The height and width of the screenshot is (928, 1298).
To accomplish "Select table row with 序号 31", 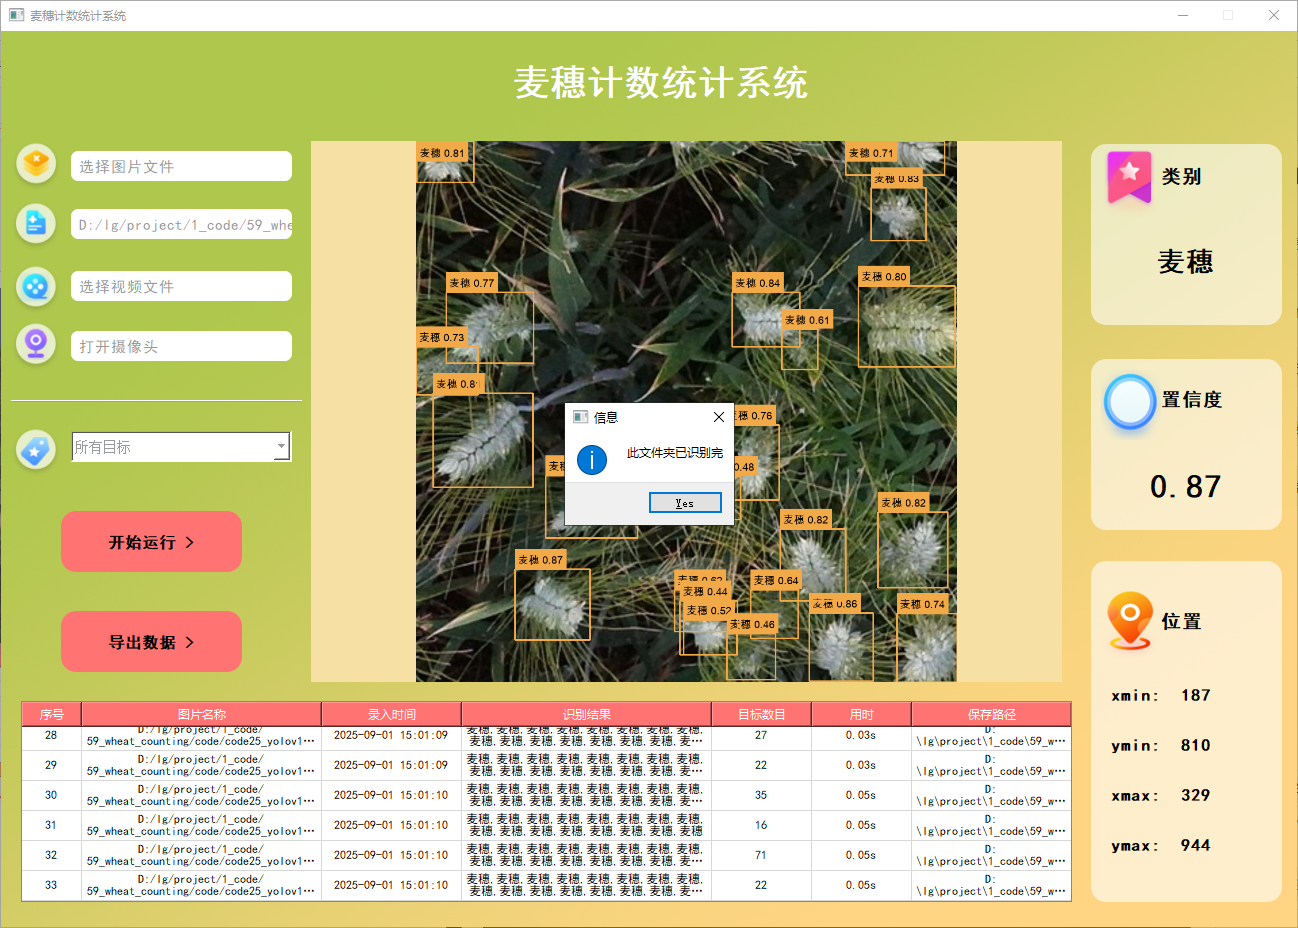I will click(546, 825).
